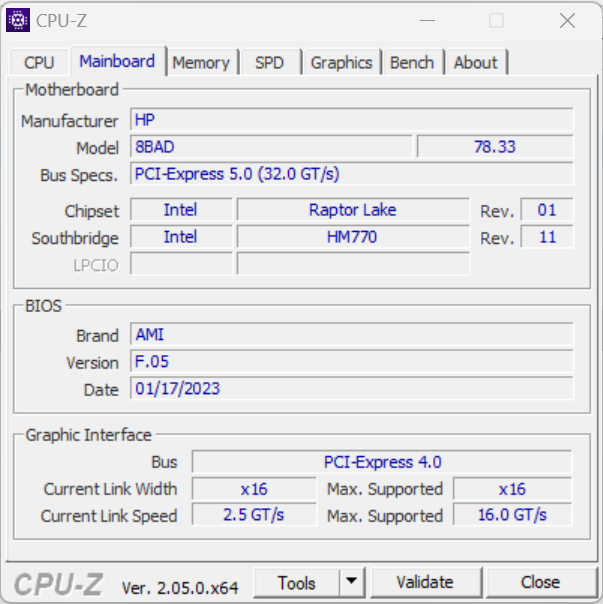
Task: Open the Bench tab
Action: [412, 62]
